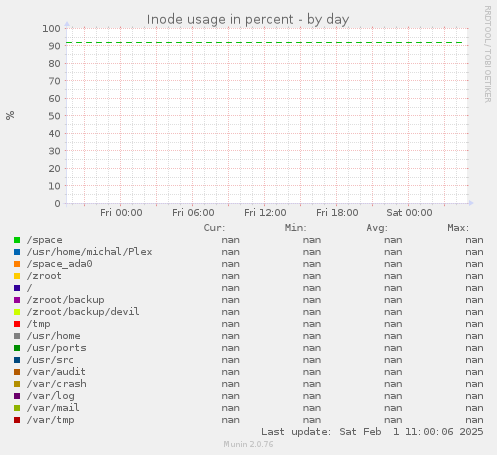Click the Fri 00:00 time axis label
The height and width of the screenshot is (455, 497).
(121, 213)
